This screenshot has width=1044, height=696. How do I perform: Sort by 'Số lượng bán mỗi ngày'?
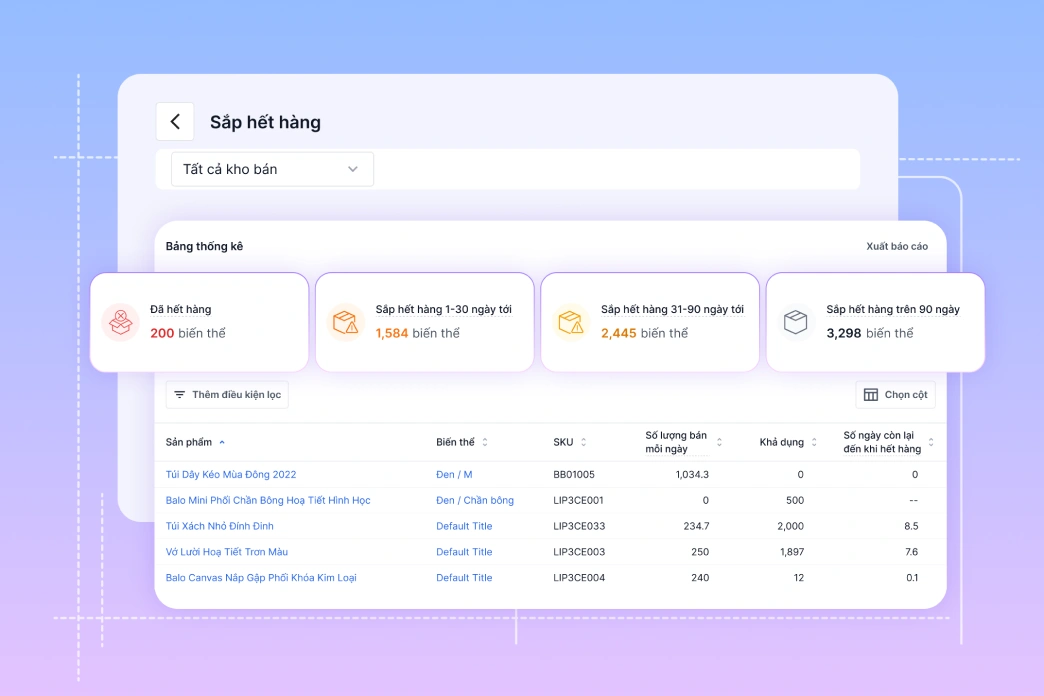[x=719, y=442]
